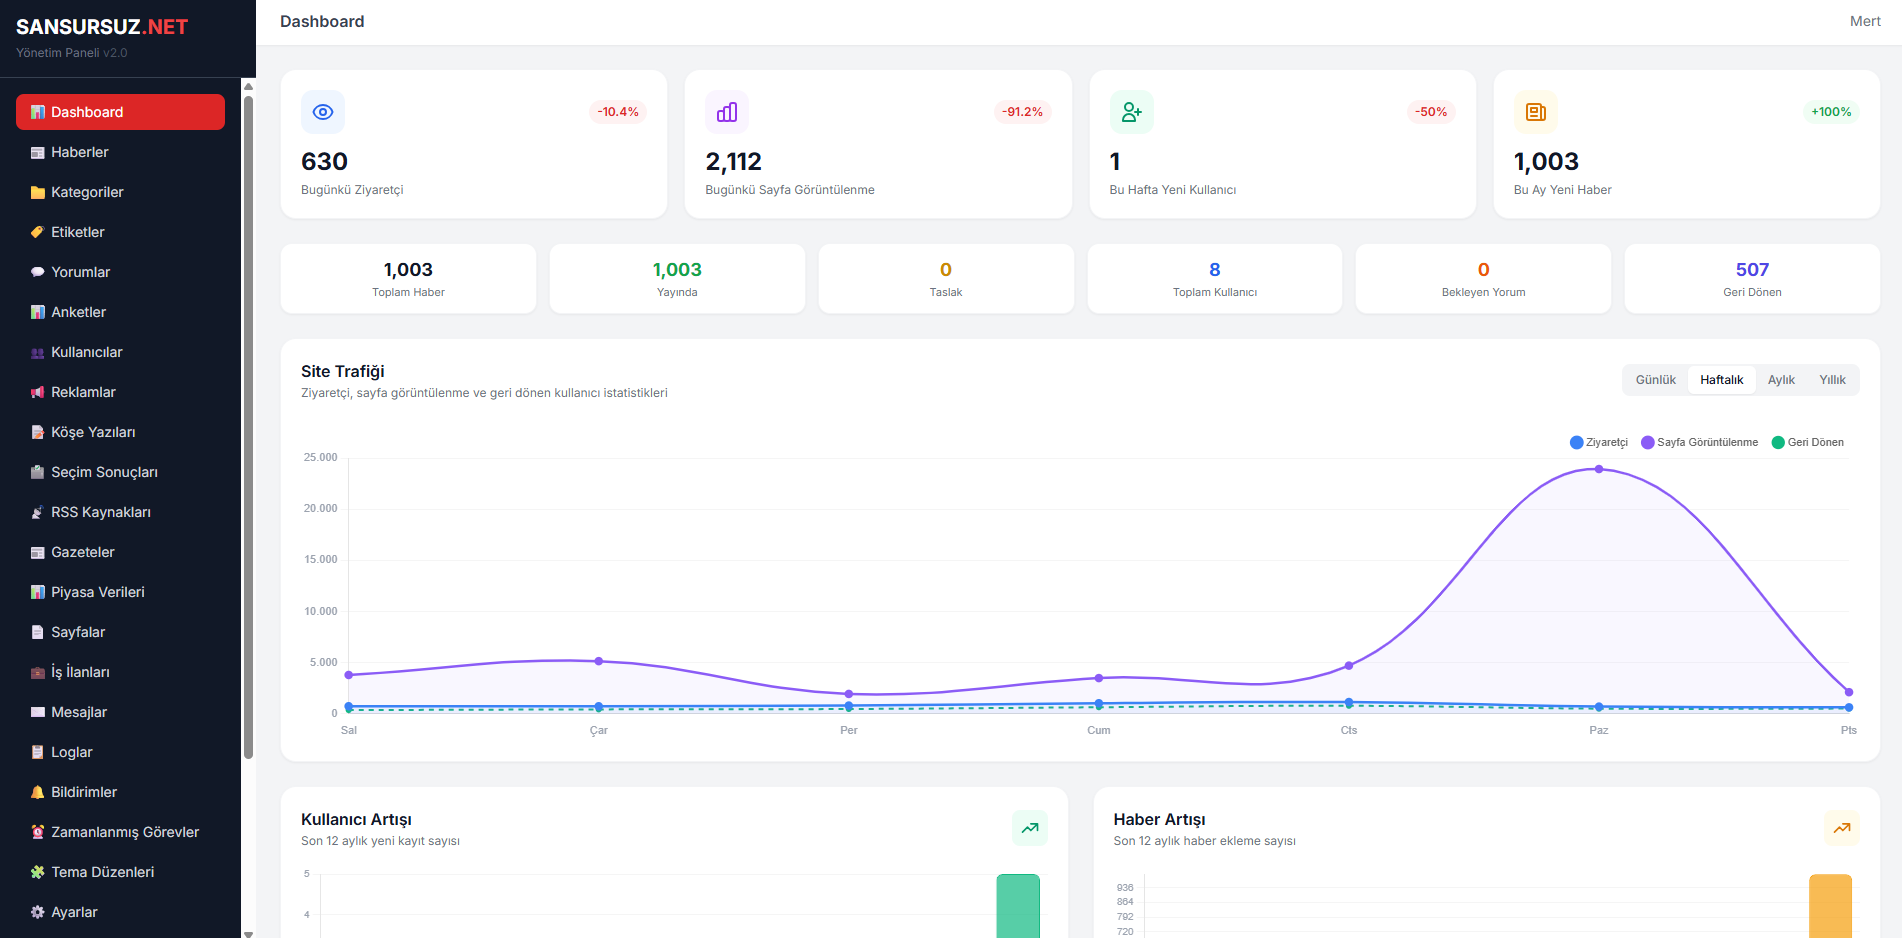The image size is (1902, 938).
Task: Click the Bu Hafta Yeni Kullanıcı label
Action: click(x=1173, y=190)
